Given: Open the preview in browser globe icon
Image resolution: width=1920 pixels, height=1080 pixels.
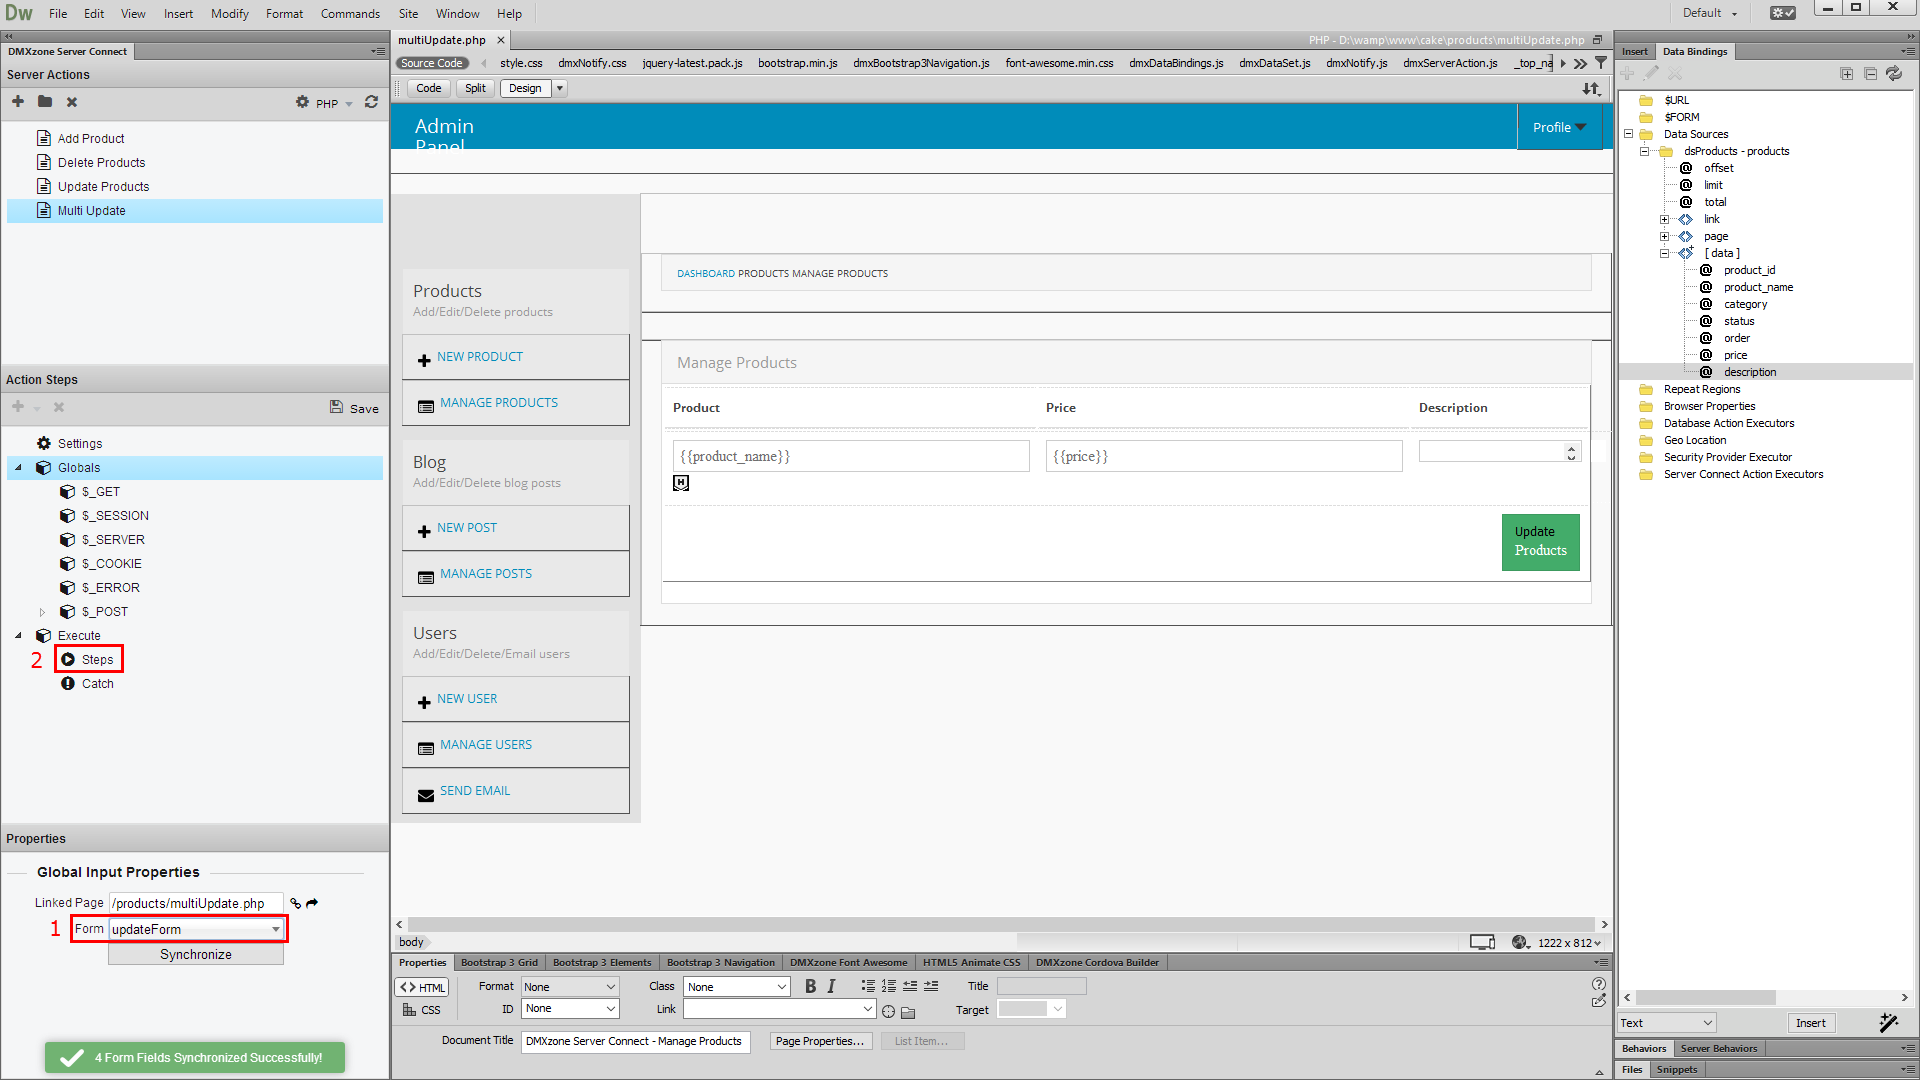Looking at the screenshot, I should tap(1521, 942).
